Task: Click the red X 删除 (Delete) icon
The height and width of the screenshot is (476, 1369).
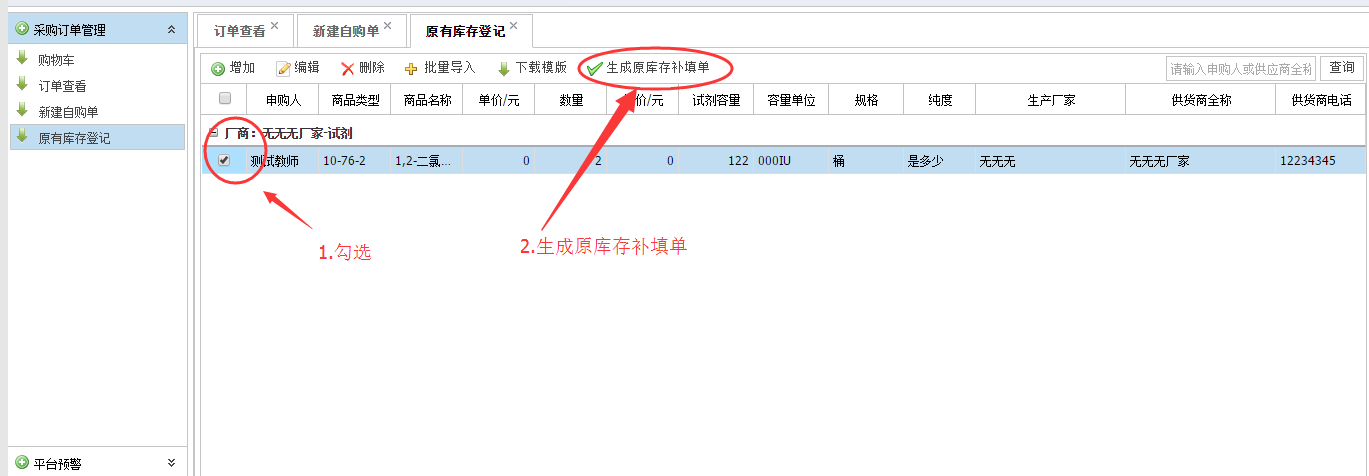Action: (x=348, y=69)
